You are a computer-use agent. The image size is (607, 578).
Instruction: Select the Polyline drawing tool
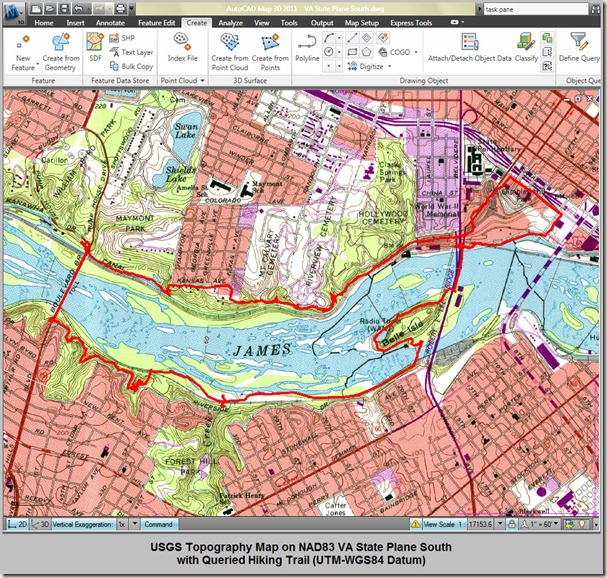307,48
